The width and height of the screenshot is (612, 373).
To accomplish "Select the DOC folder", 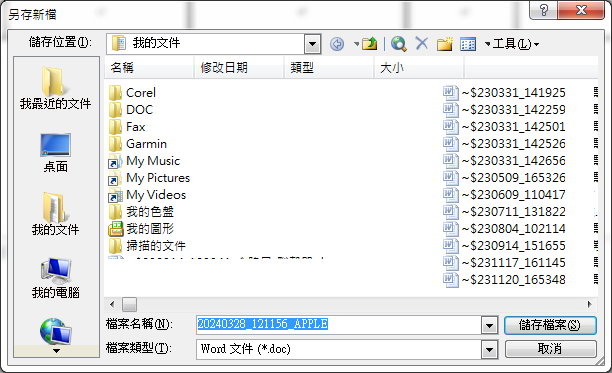I will [x=131, y=110].
